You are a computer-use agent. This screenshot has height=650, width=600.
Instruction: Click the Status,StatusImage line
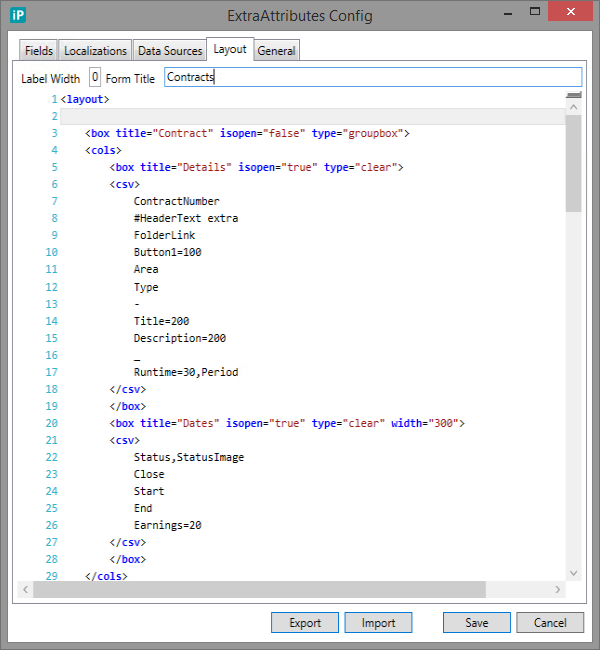pyautogui.click(x=189, y=458)
